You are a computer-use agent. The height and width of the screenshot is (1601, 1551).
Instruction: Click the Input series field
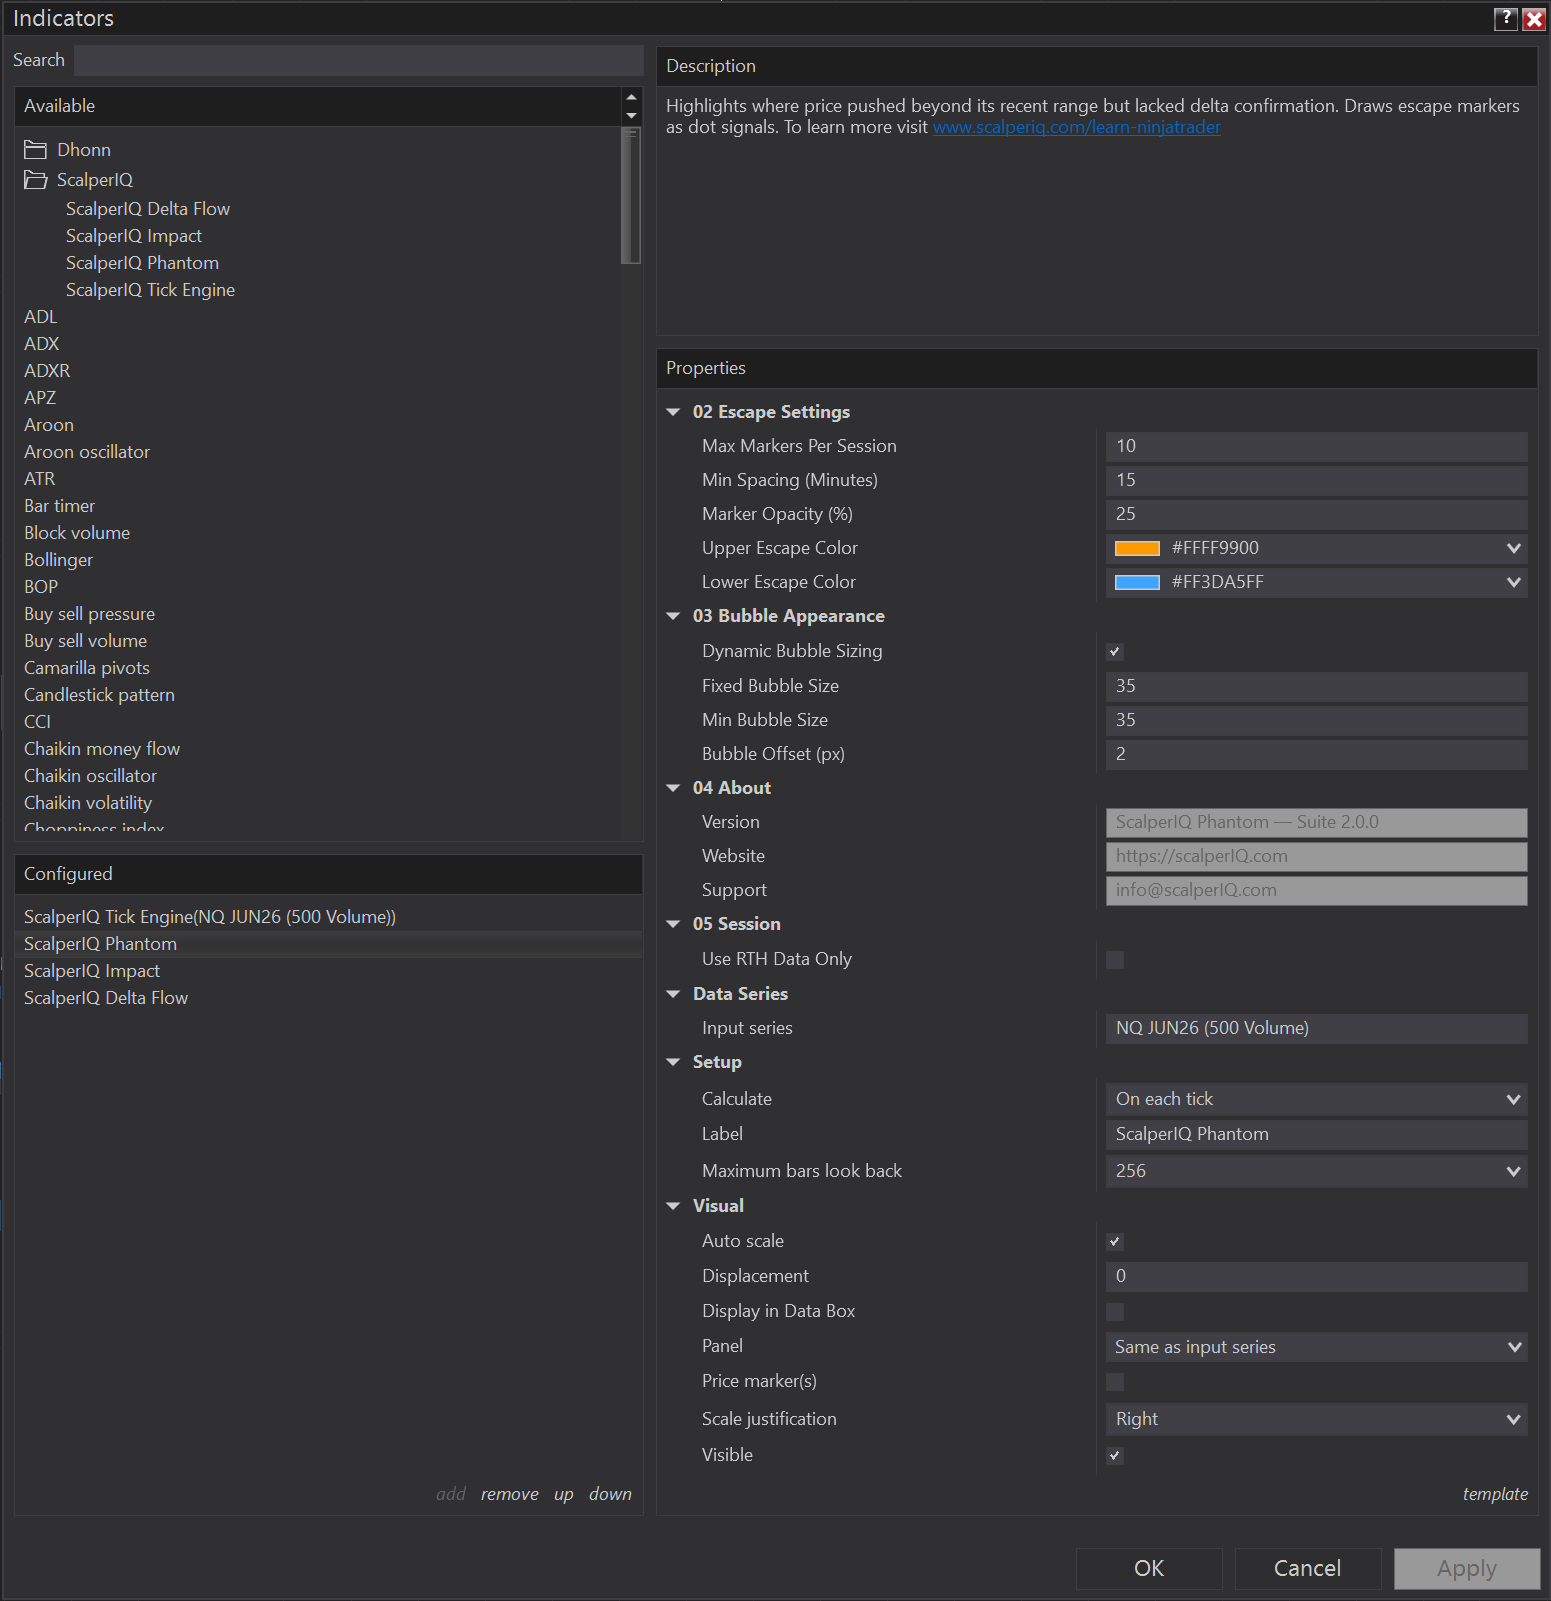[x=1316, y=1028]
